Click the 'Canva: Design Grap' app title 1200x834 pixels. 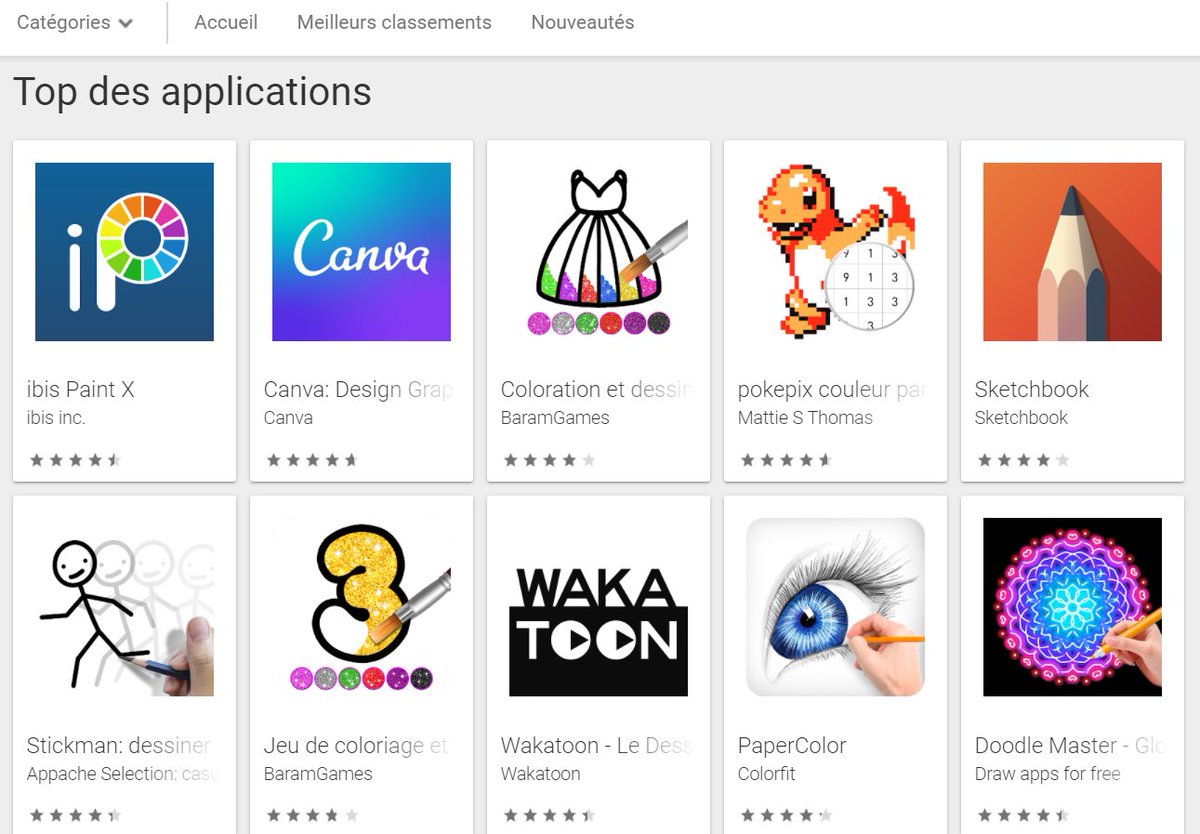(x=359, y=390)
